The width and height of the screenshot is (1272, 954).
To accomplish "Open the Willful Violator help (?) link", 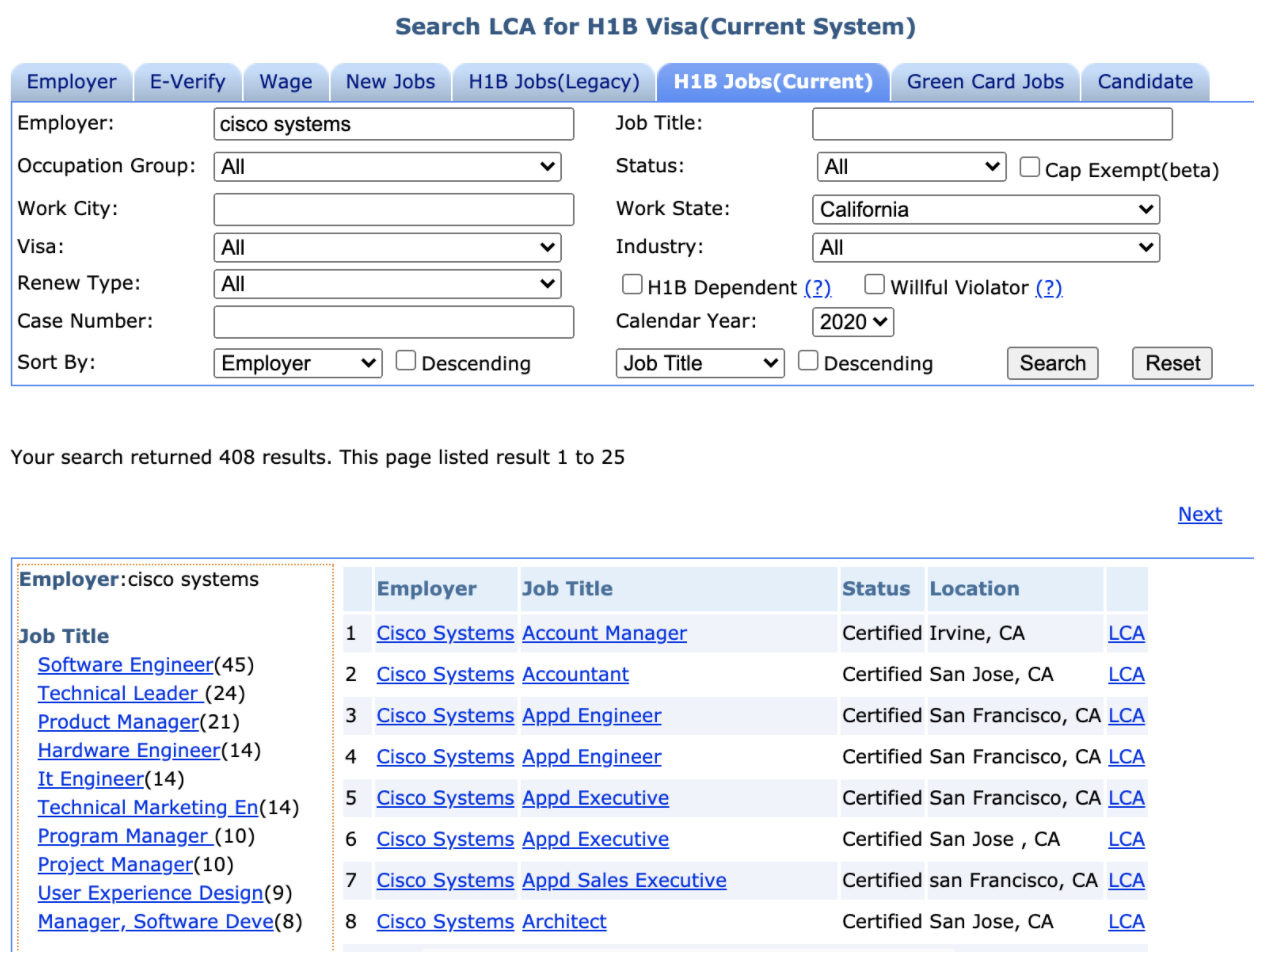I will click(1048, 288).
